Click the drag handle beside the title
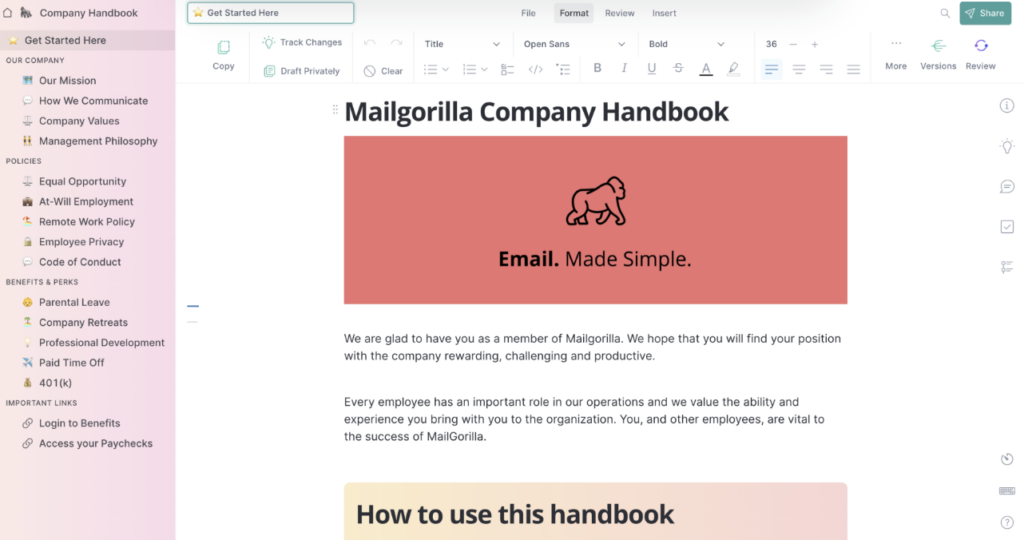This screenshot has width=1024, height=540. [335, 110]
